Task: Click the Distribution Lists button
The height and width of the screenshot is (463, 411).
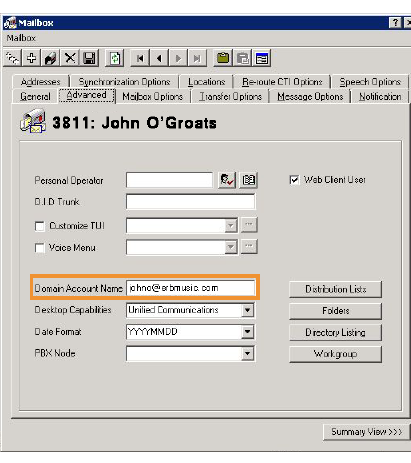Action: (x=335, y=289)
